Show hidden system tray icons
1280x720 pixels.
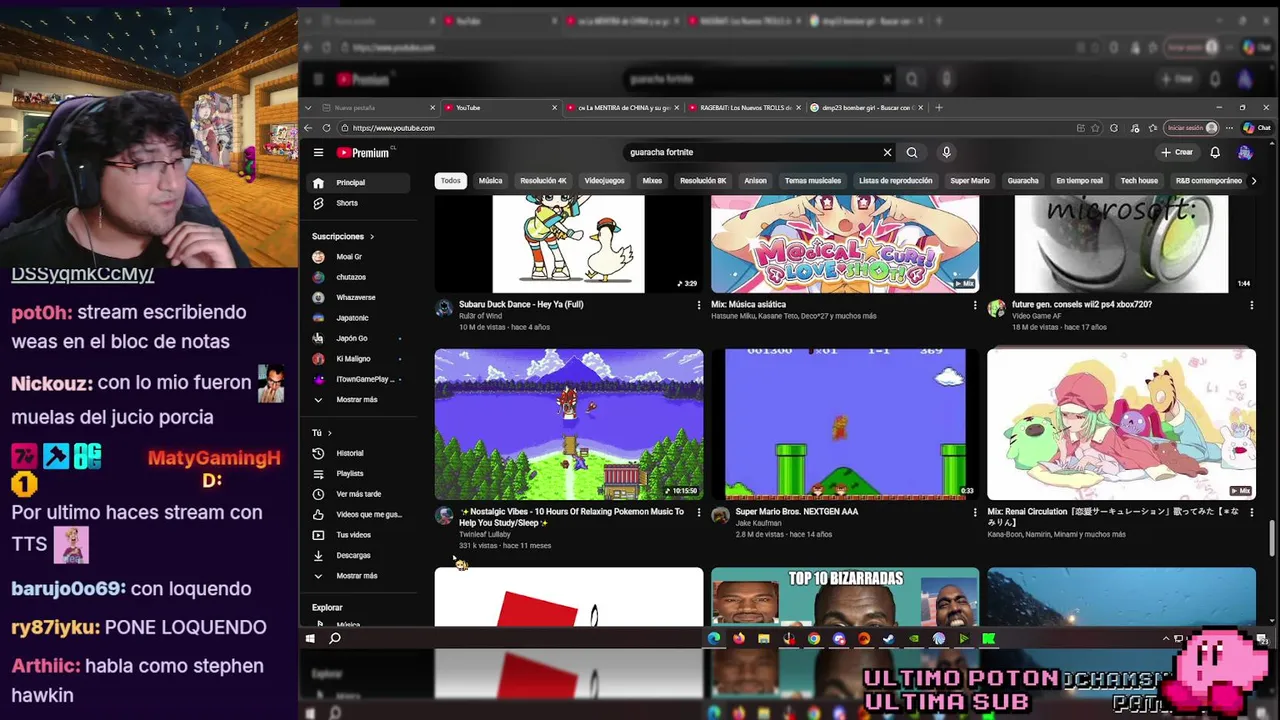(x=1165, y=638)
